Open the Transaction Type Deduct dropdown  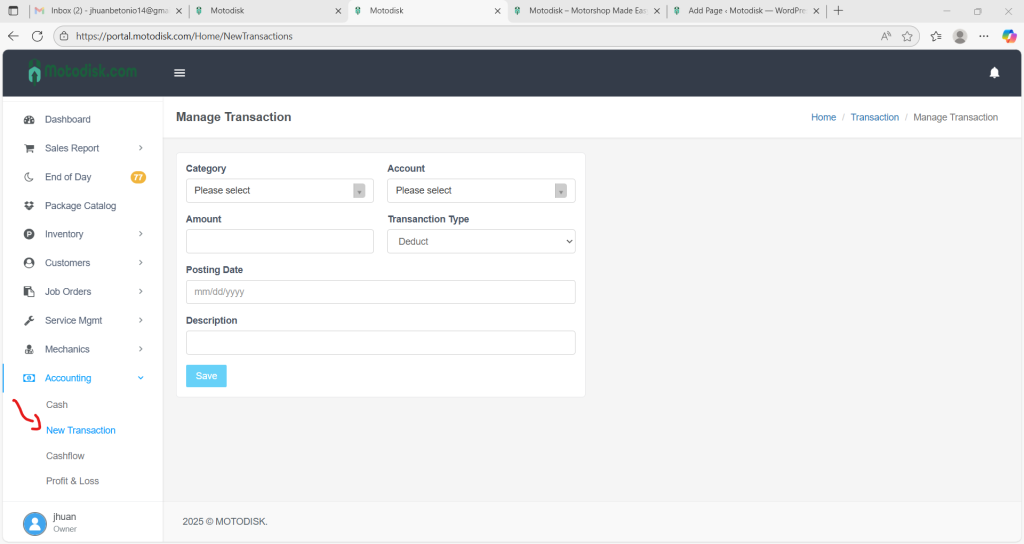480,241
